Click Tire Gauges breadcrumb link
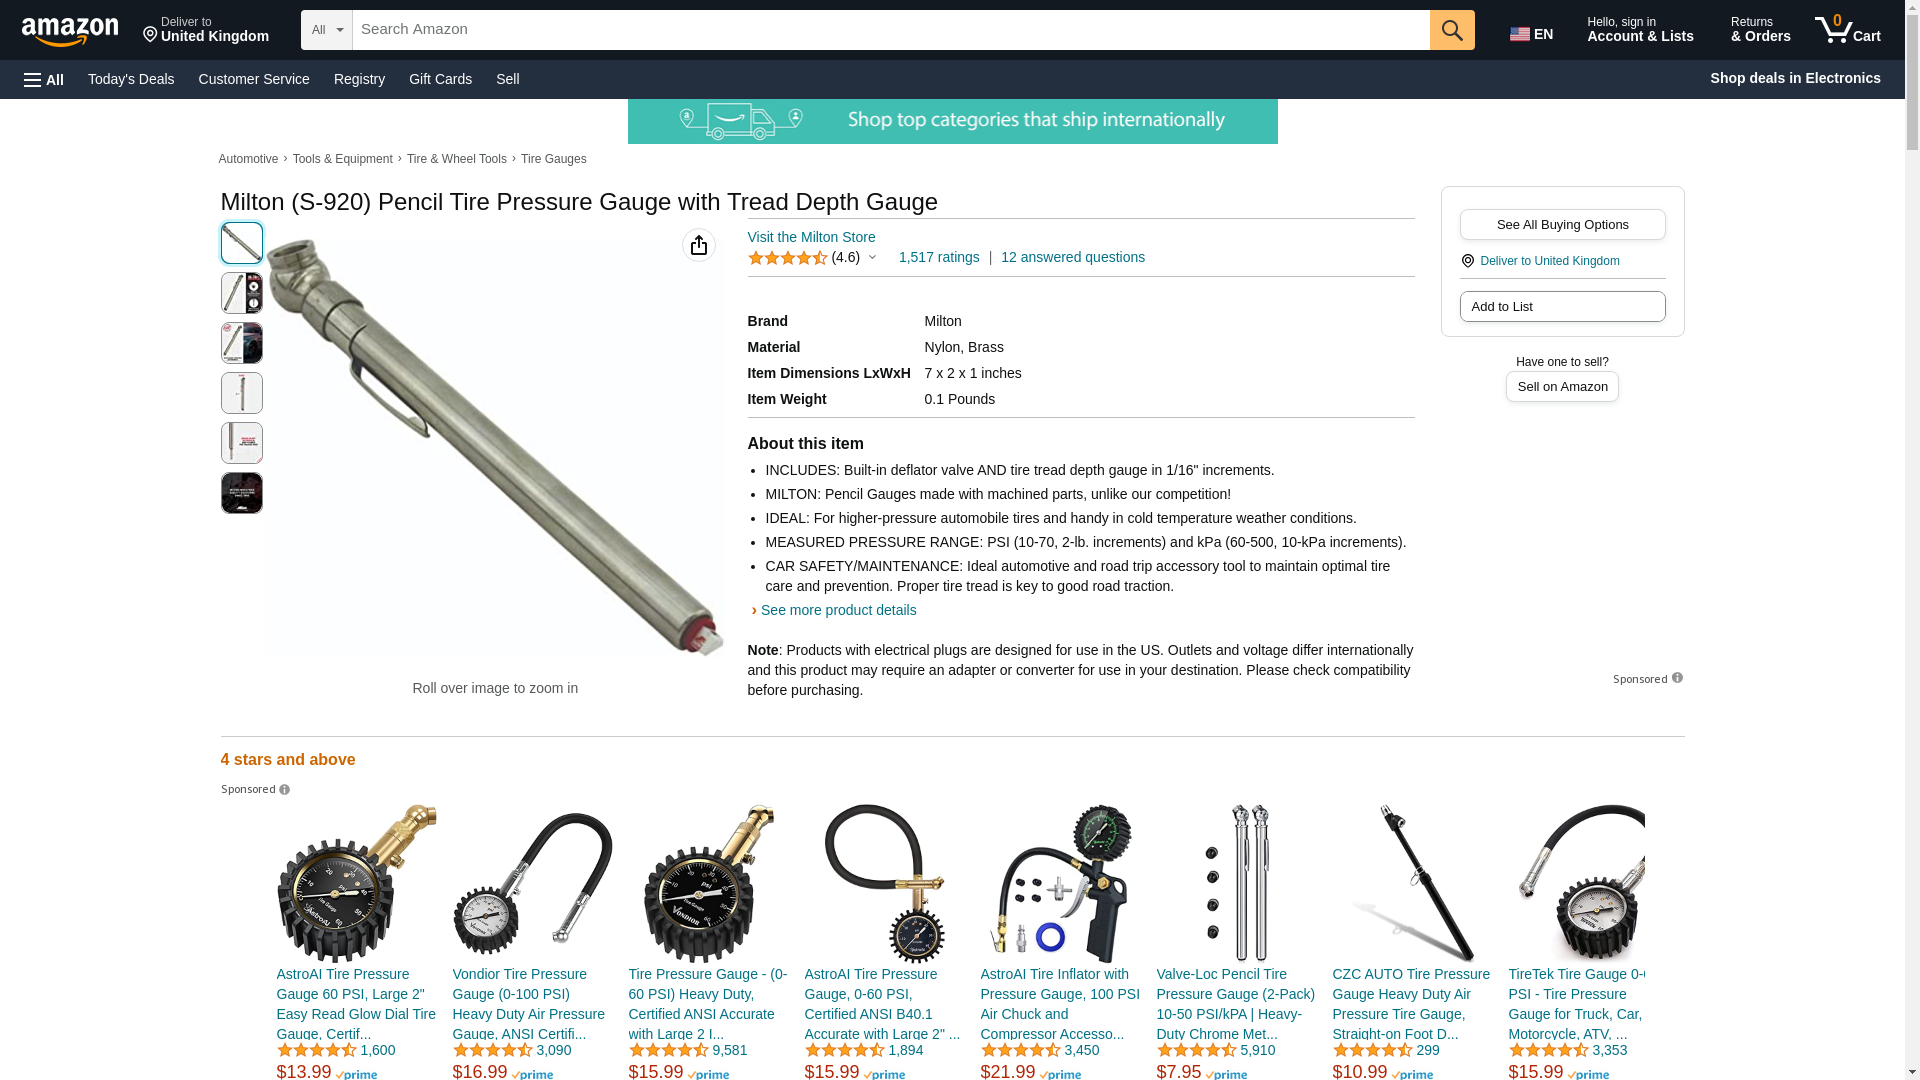 pyautogui.click(x=553, y=159)
